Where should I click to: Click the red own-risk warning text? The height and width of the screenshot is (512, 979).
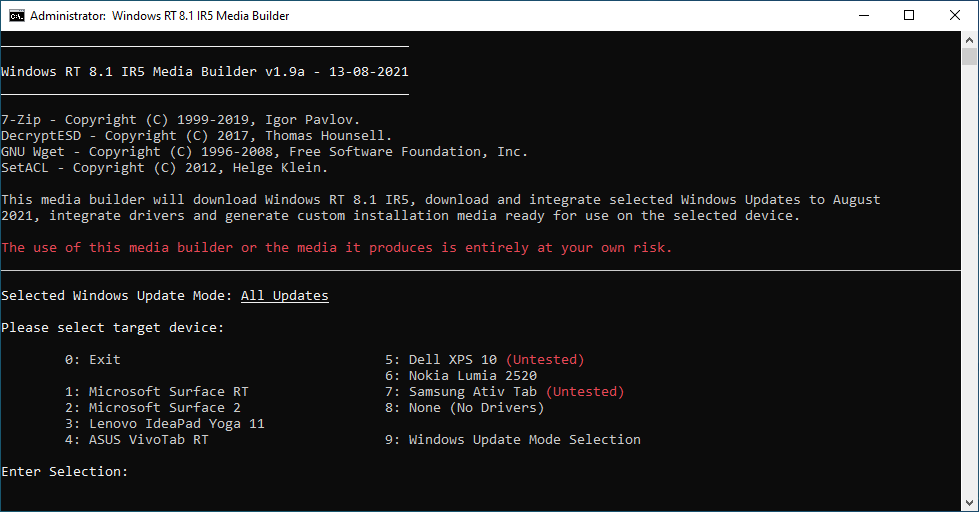point(336,248)
